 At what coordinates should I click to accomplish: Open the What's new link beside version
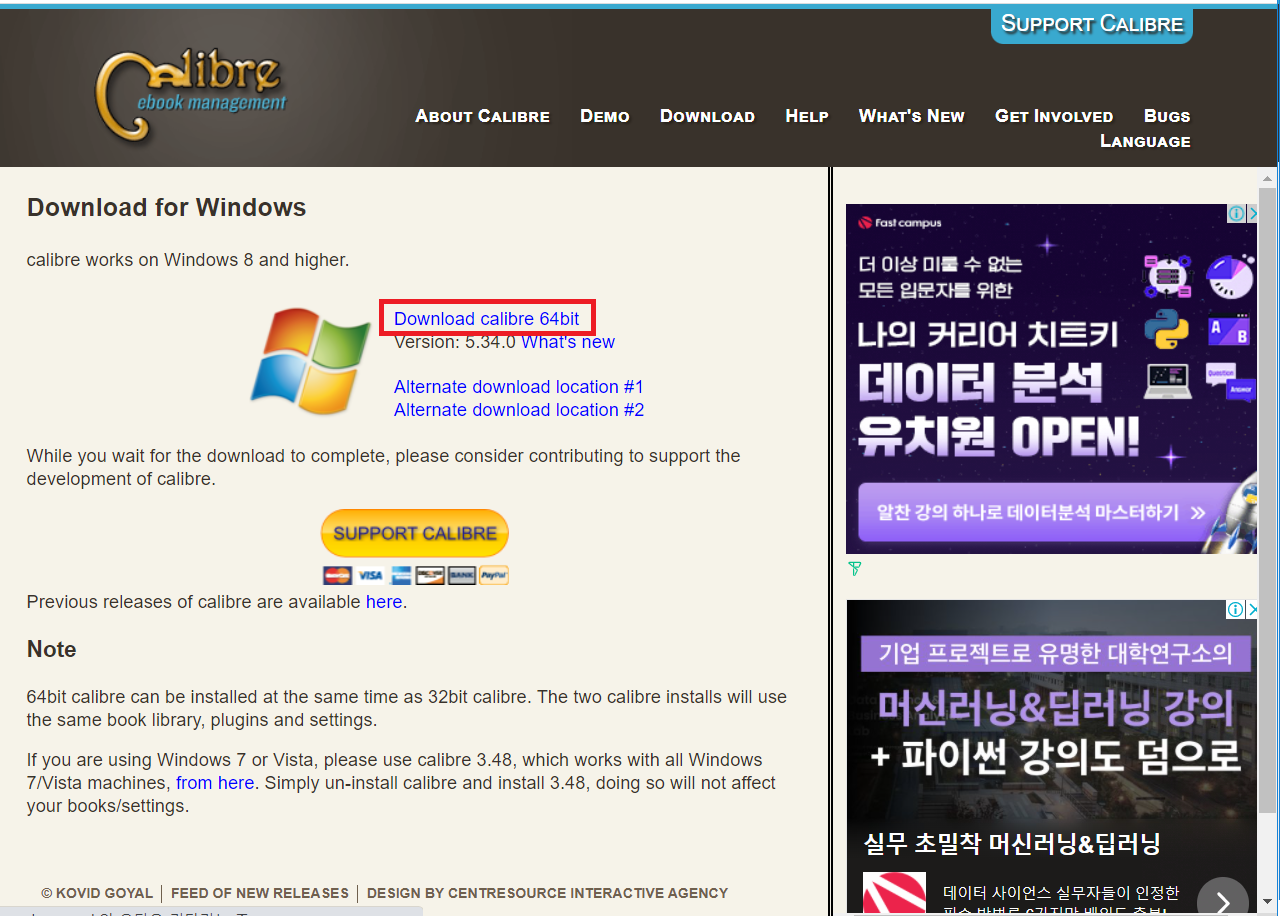(568, 342)
